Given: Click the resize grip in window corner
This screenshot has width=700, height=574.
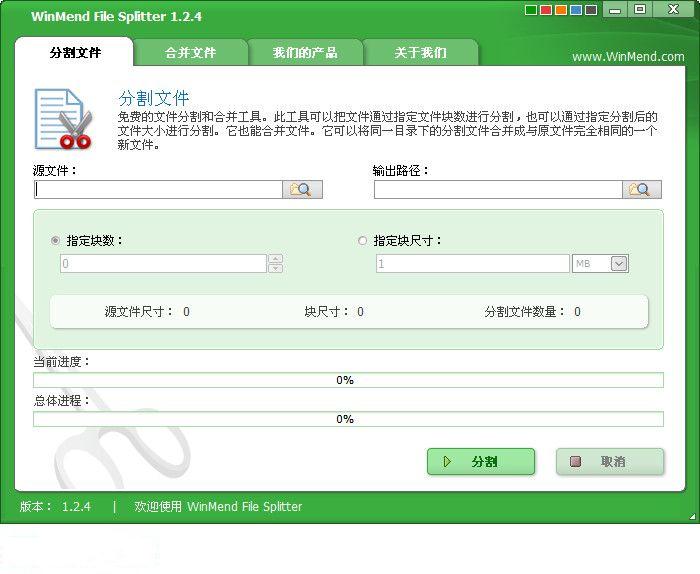Looking at the screenshot, I should pyautogui.click(x=693, y=517).
